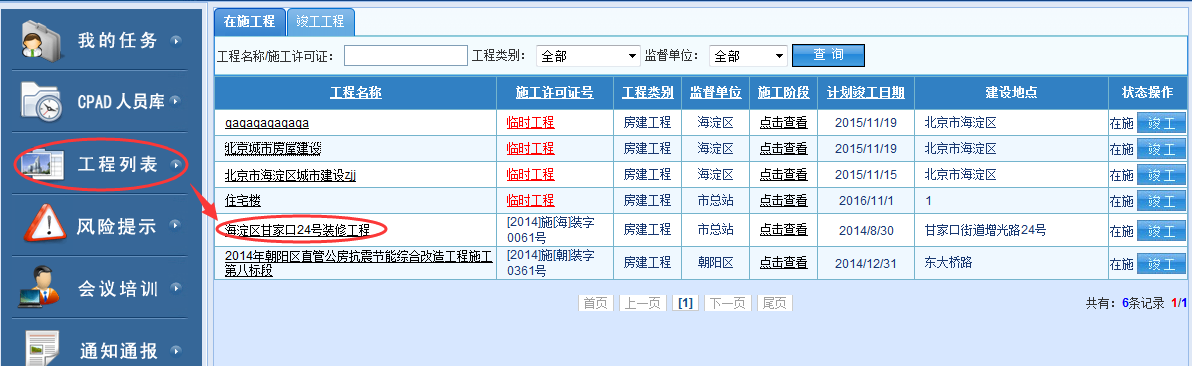1192x366 pixels.
Task: Open project 海淀区甘家口24号装修工程 link
Action: click(x=296, y=229)
